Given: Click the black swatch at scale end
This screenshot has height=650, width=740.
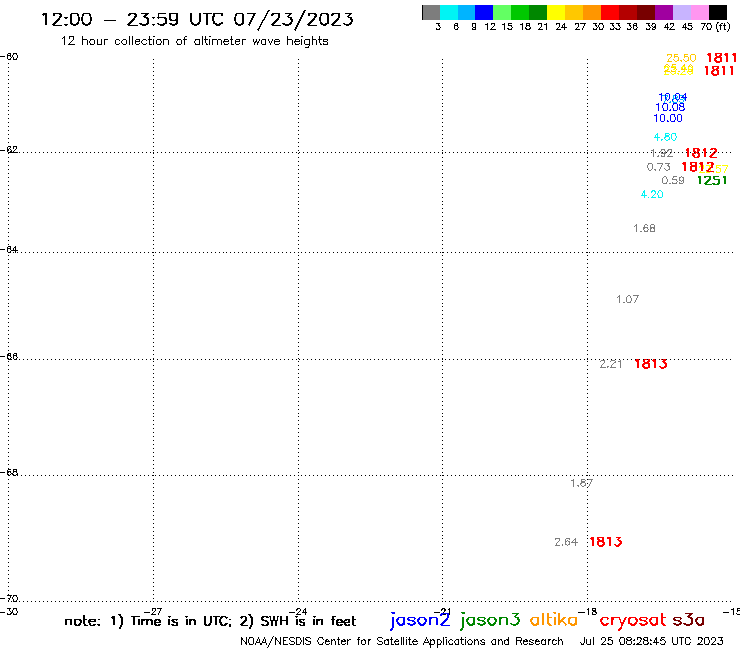Looking at the screenshot, I should (718, 12).
